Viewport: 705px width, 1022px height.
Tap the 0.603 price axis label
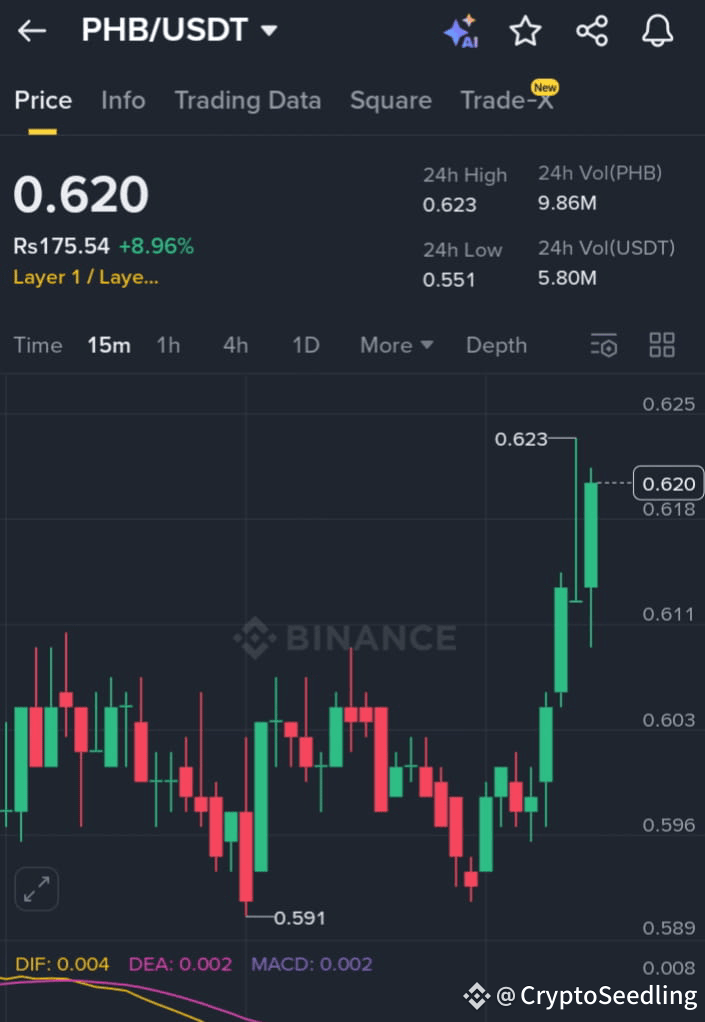(669, 720)
